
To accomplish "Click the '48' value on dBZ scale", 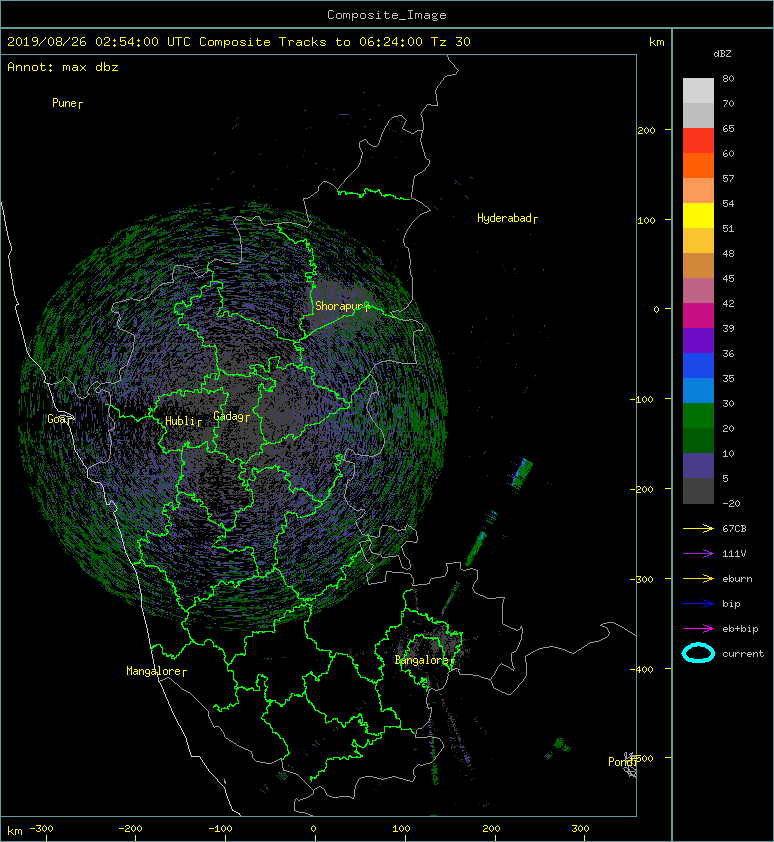I will click(728, 253).
